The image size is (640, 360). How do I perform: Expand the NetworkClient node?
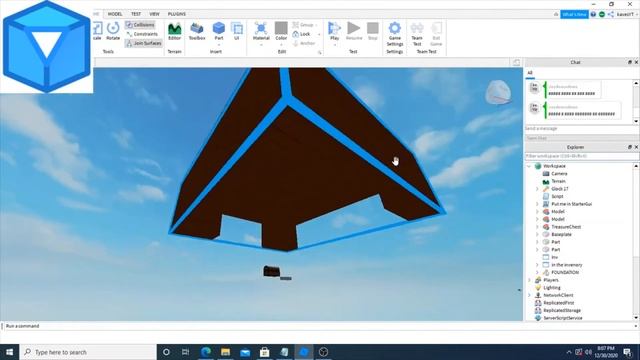(x=530, y=295)
